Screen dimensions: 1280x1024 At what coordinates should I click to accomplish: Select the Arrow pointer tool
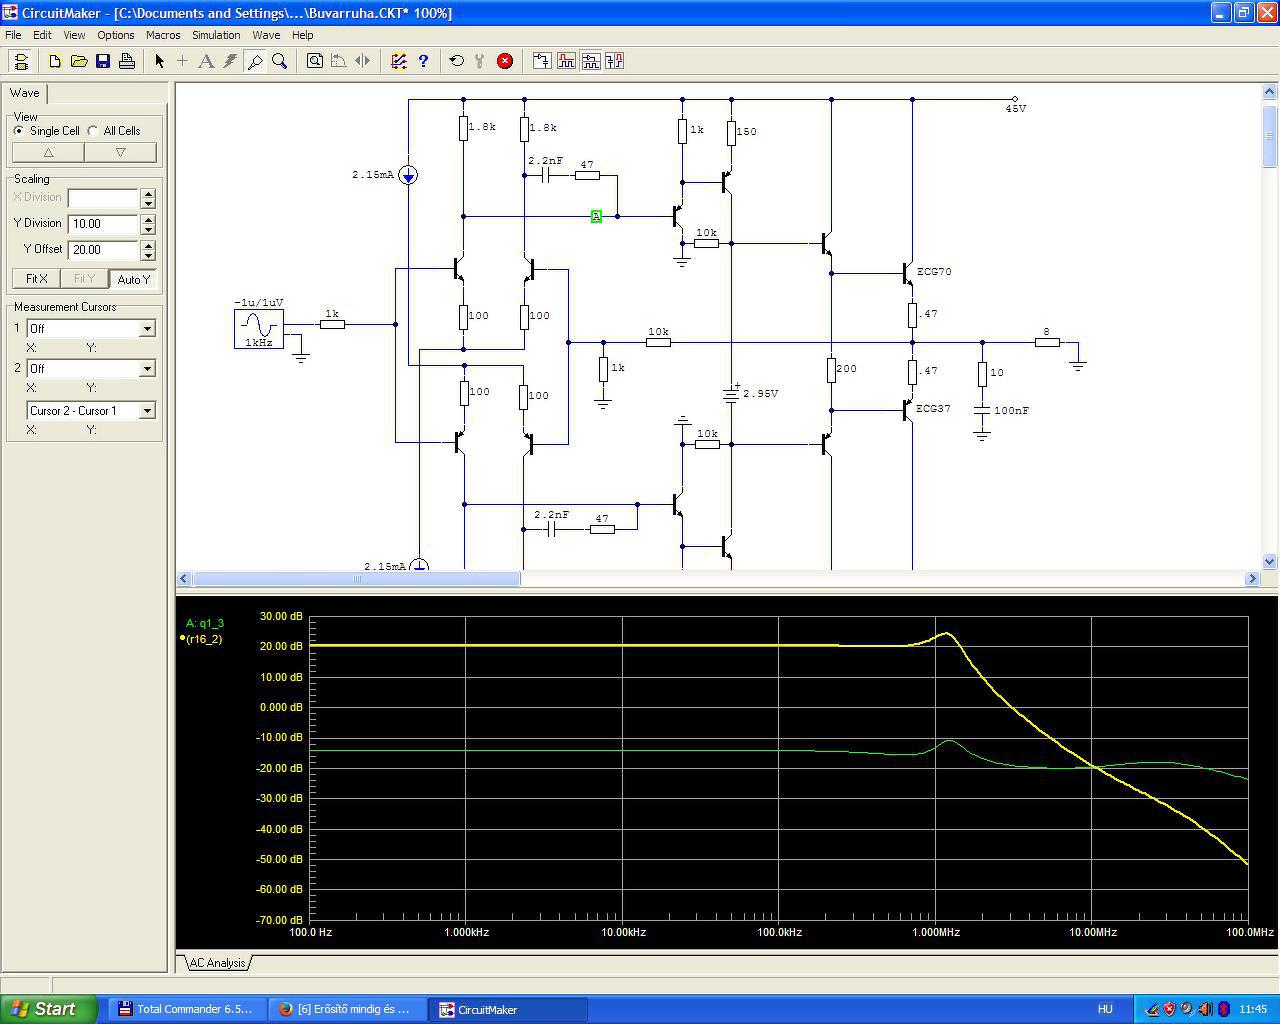point(159,61)
